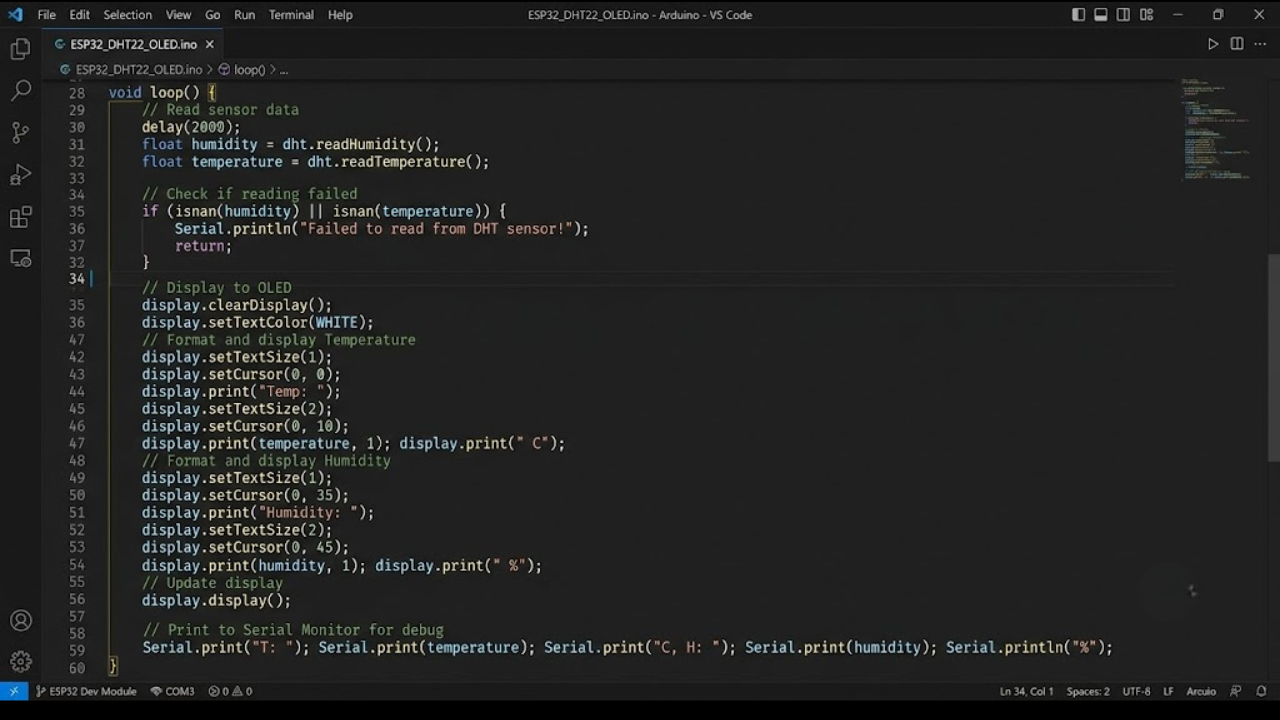Click the code minimap overview
This screenshot has width=1280, height=720.
pyautogui.click(x=1216, y=129)
